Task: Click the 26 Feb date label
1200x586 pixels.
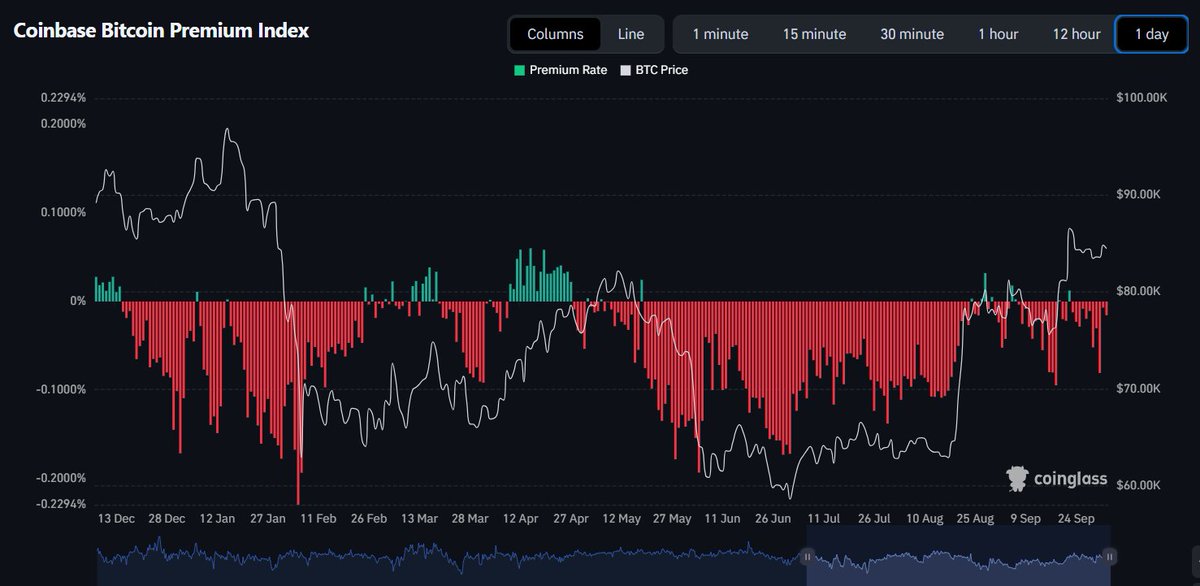Action: pyautogui.click(x=369, y=519)
